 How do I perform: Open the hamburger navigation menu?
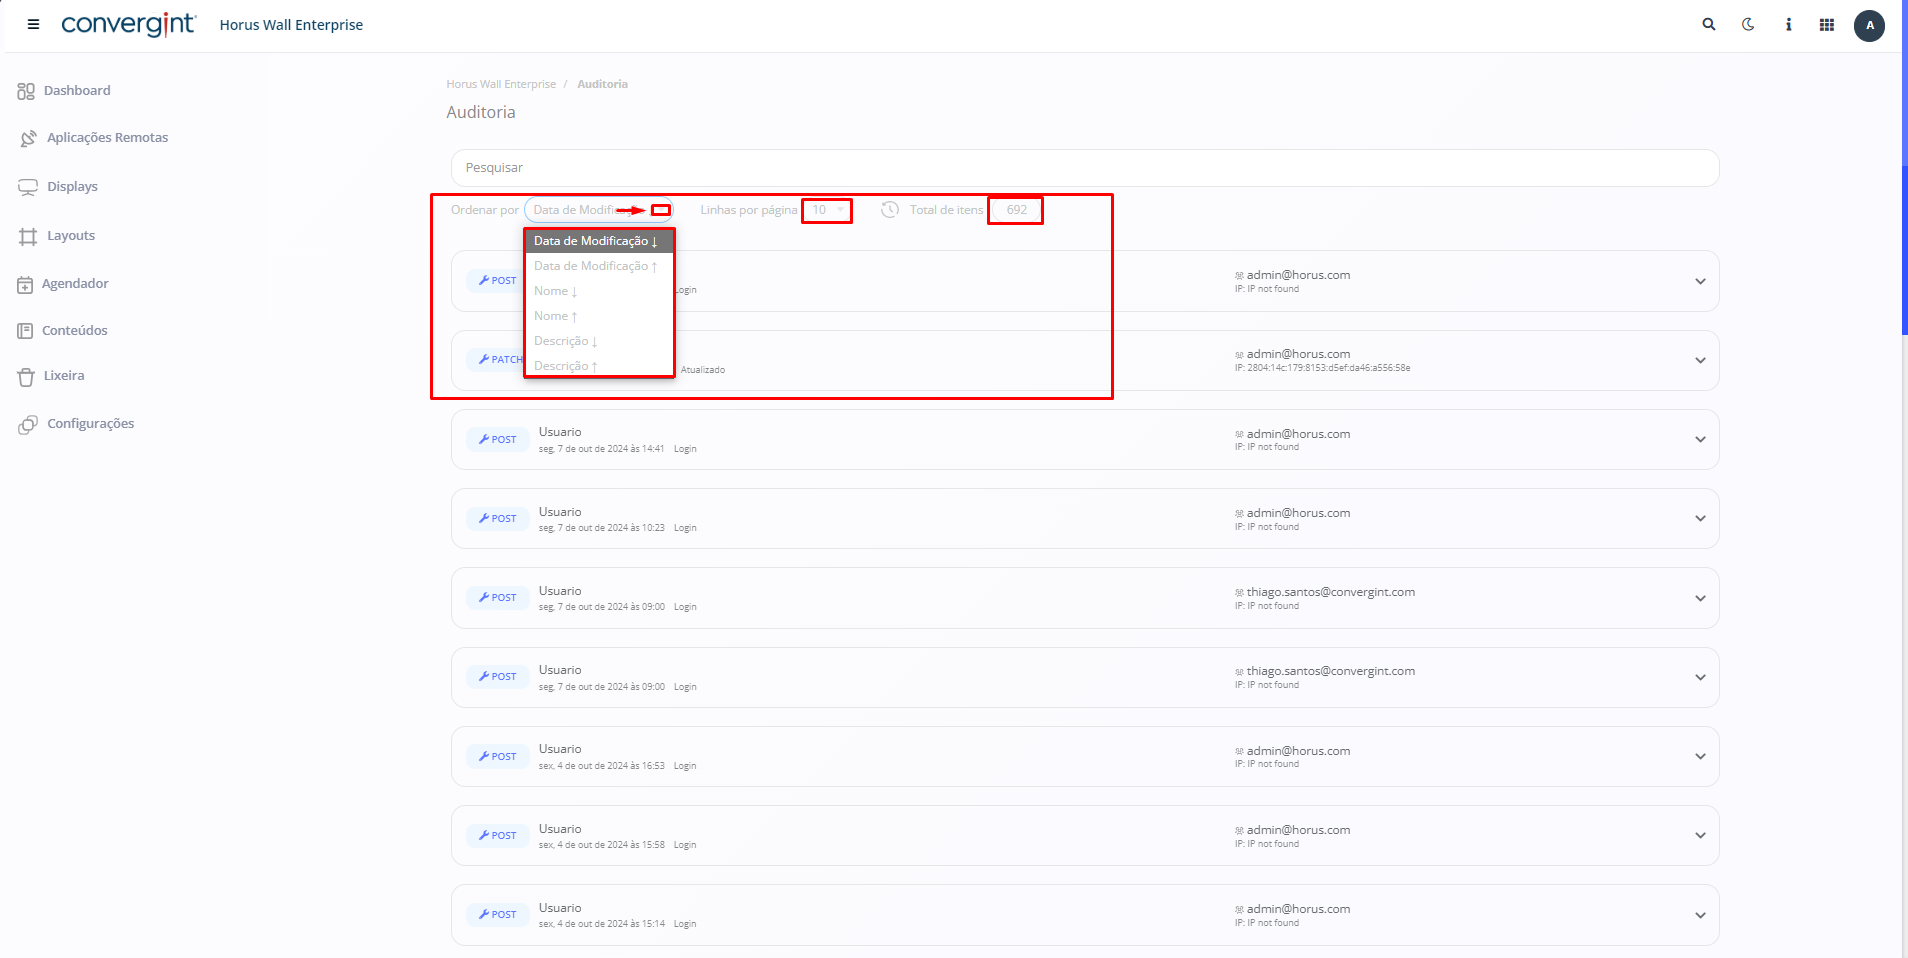coord(33,25)
